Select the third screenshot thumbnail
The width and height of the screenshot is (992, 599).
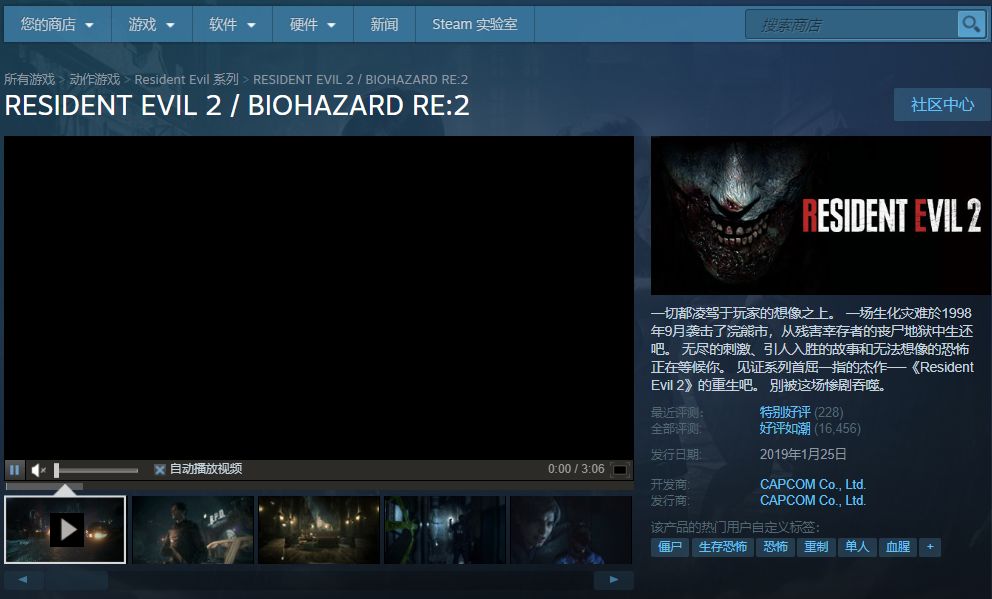click(x=319, y=529)
